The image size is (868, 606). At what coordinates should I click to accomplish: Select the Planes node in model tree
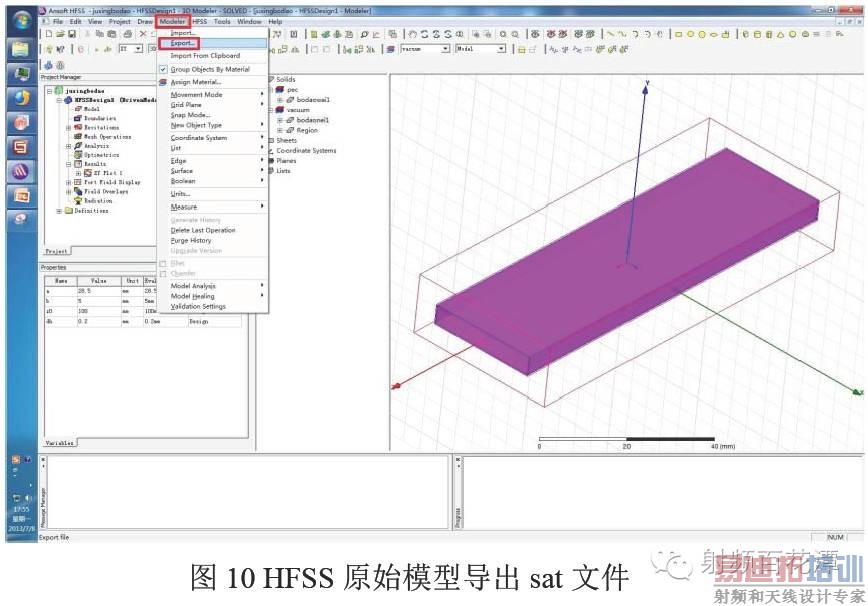click(286, 160)
